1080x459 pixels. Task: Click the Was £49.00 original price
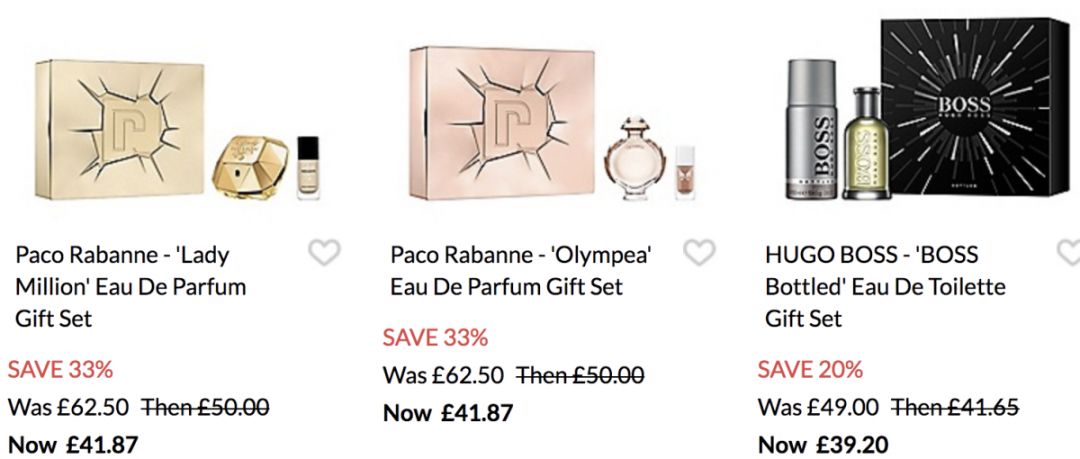(818, 407)
